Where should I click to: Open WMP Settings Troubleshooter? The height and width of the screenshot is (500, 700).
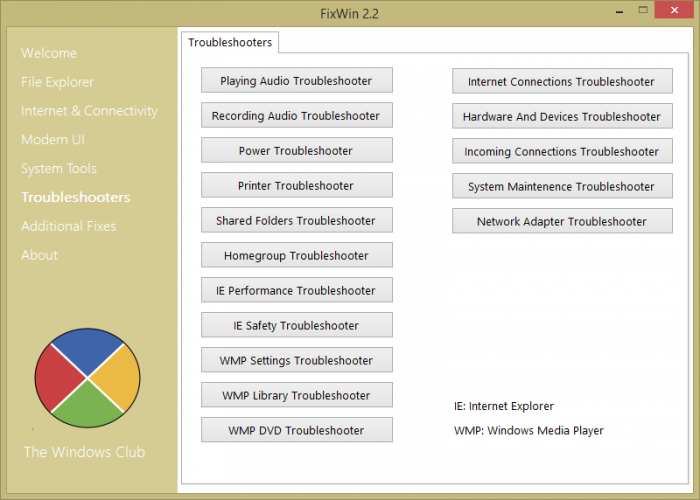coord(297,360)
